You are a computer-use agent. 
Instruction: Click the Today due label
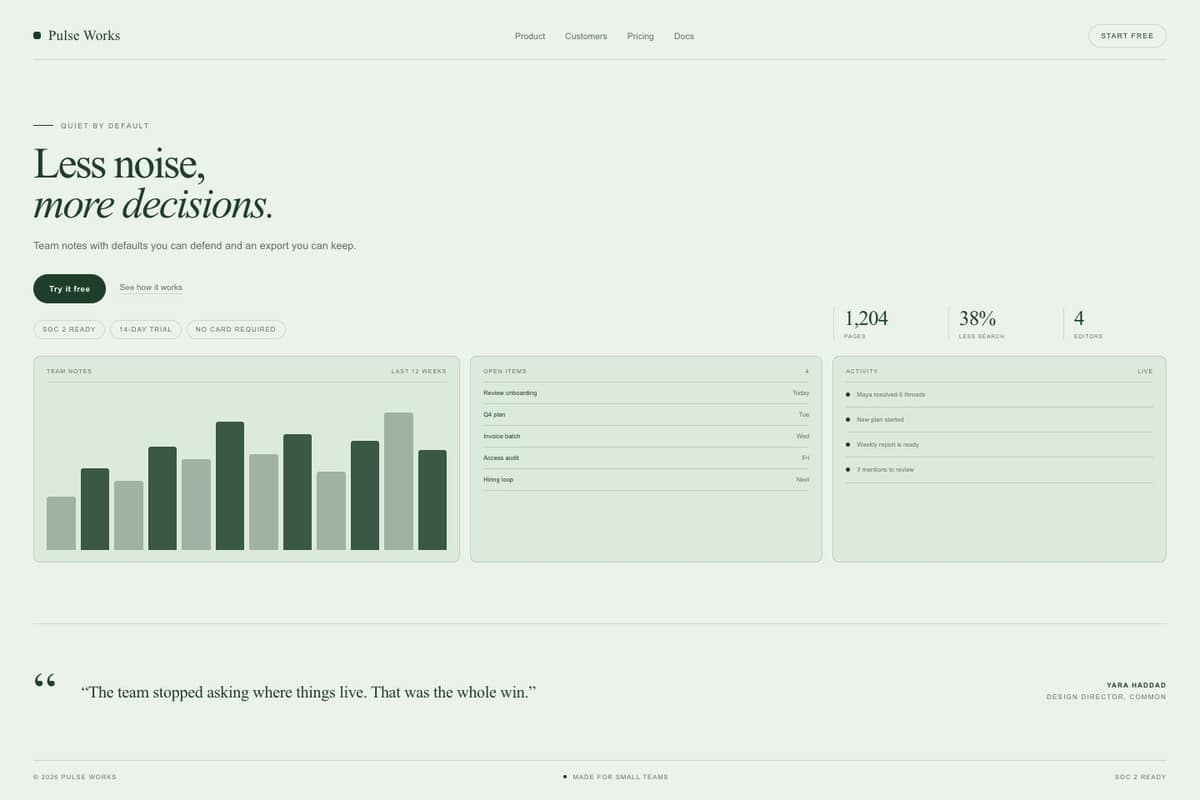click(801, 393)
